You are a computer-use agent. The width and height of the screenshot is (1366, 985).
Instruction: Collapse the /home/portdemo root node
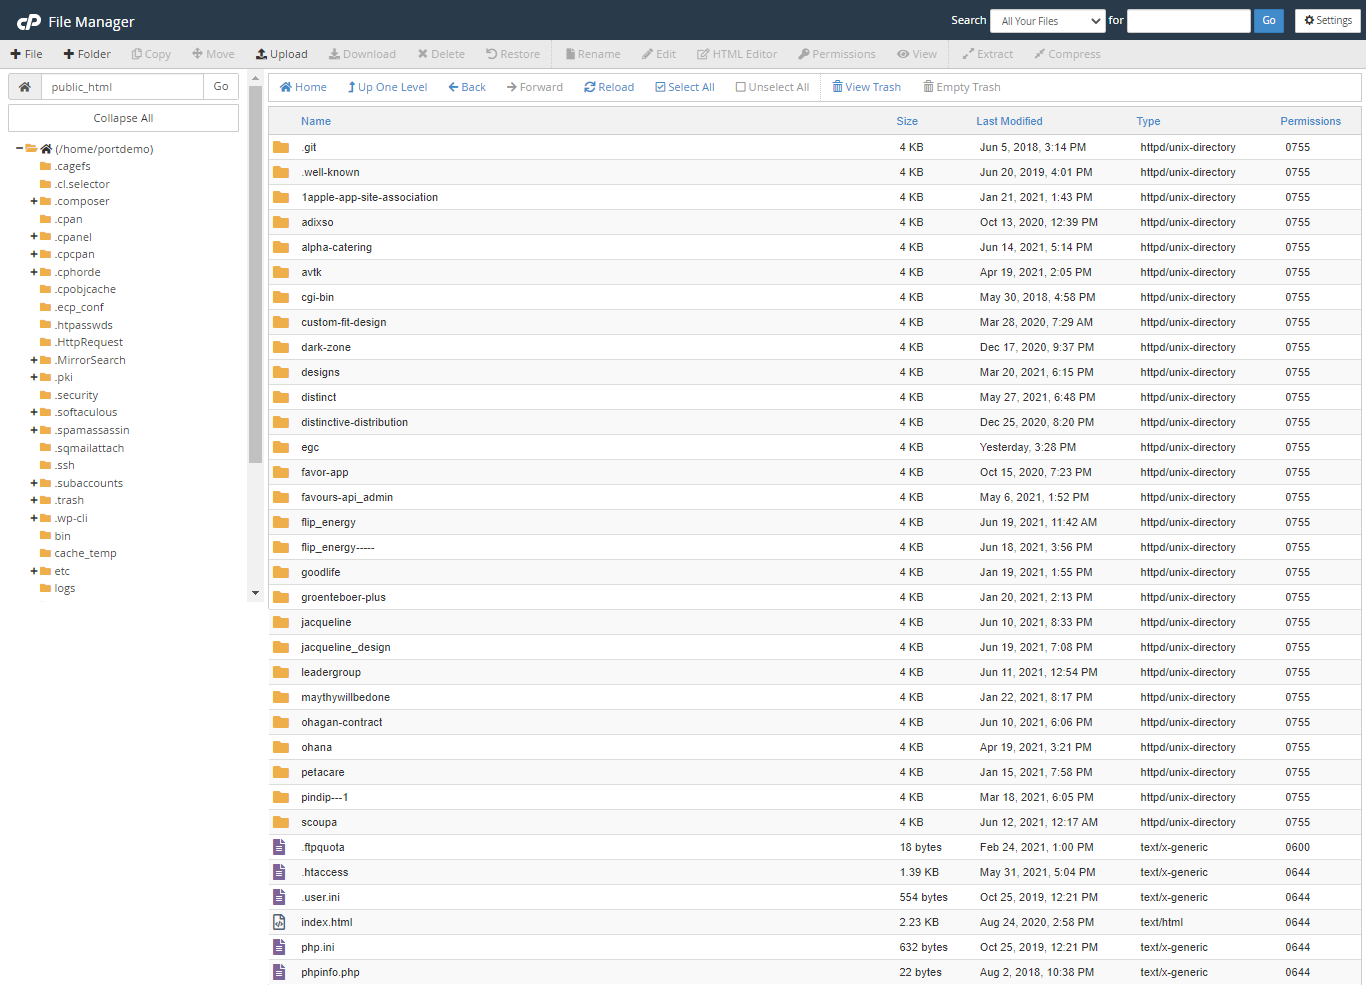19,149
